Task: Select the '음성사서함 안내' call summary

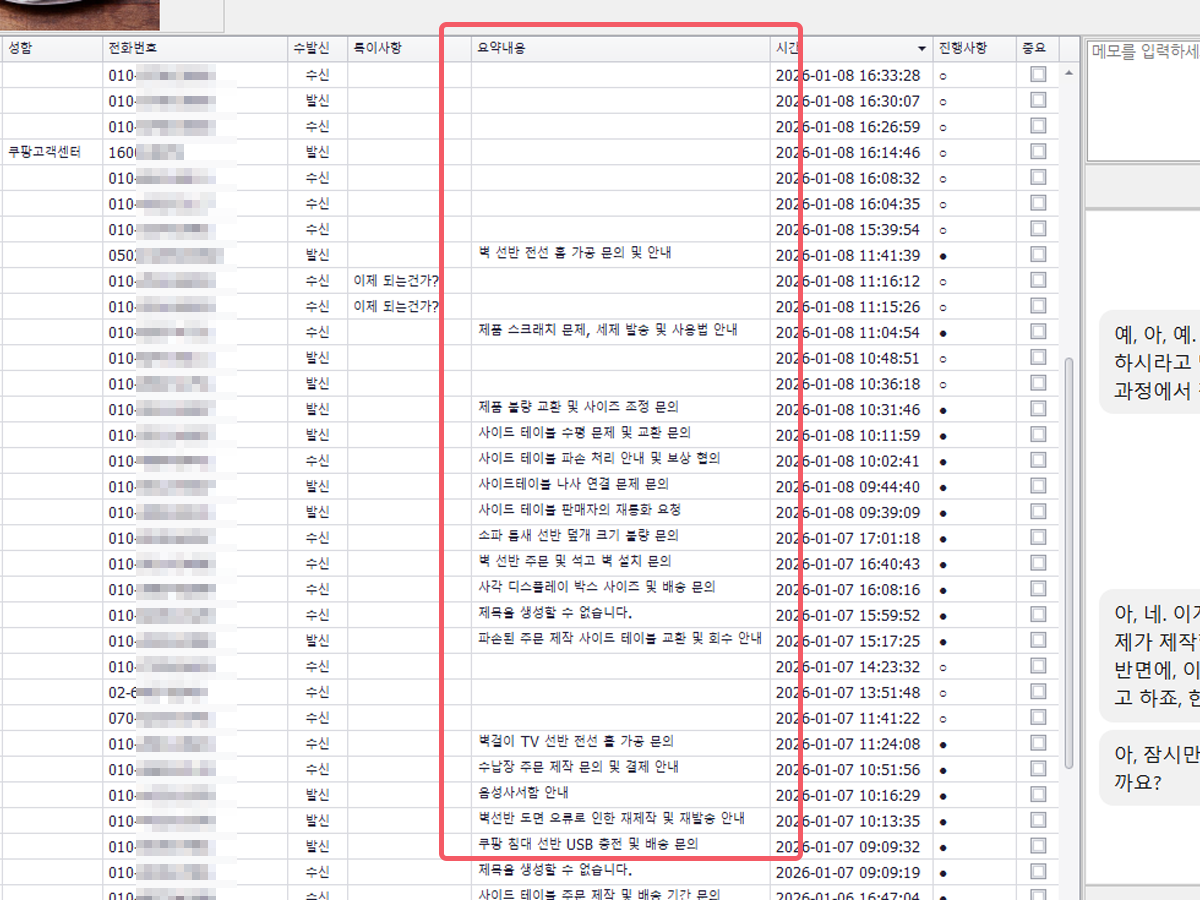Action: pyautogui.click(x=524, y=793)
